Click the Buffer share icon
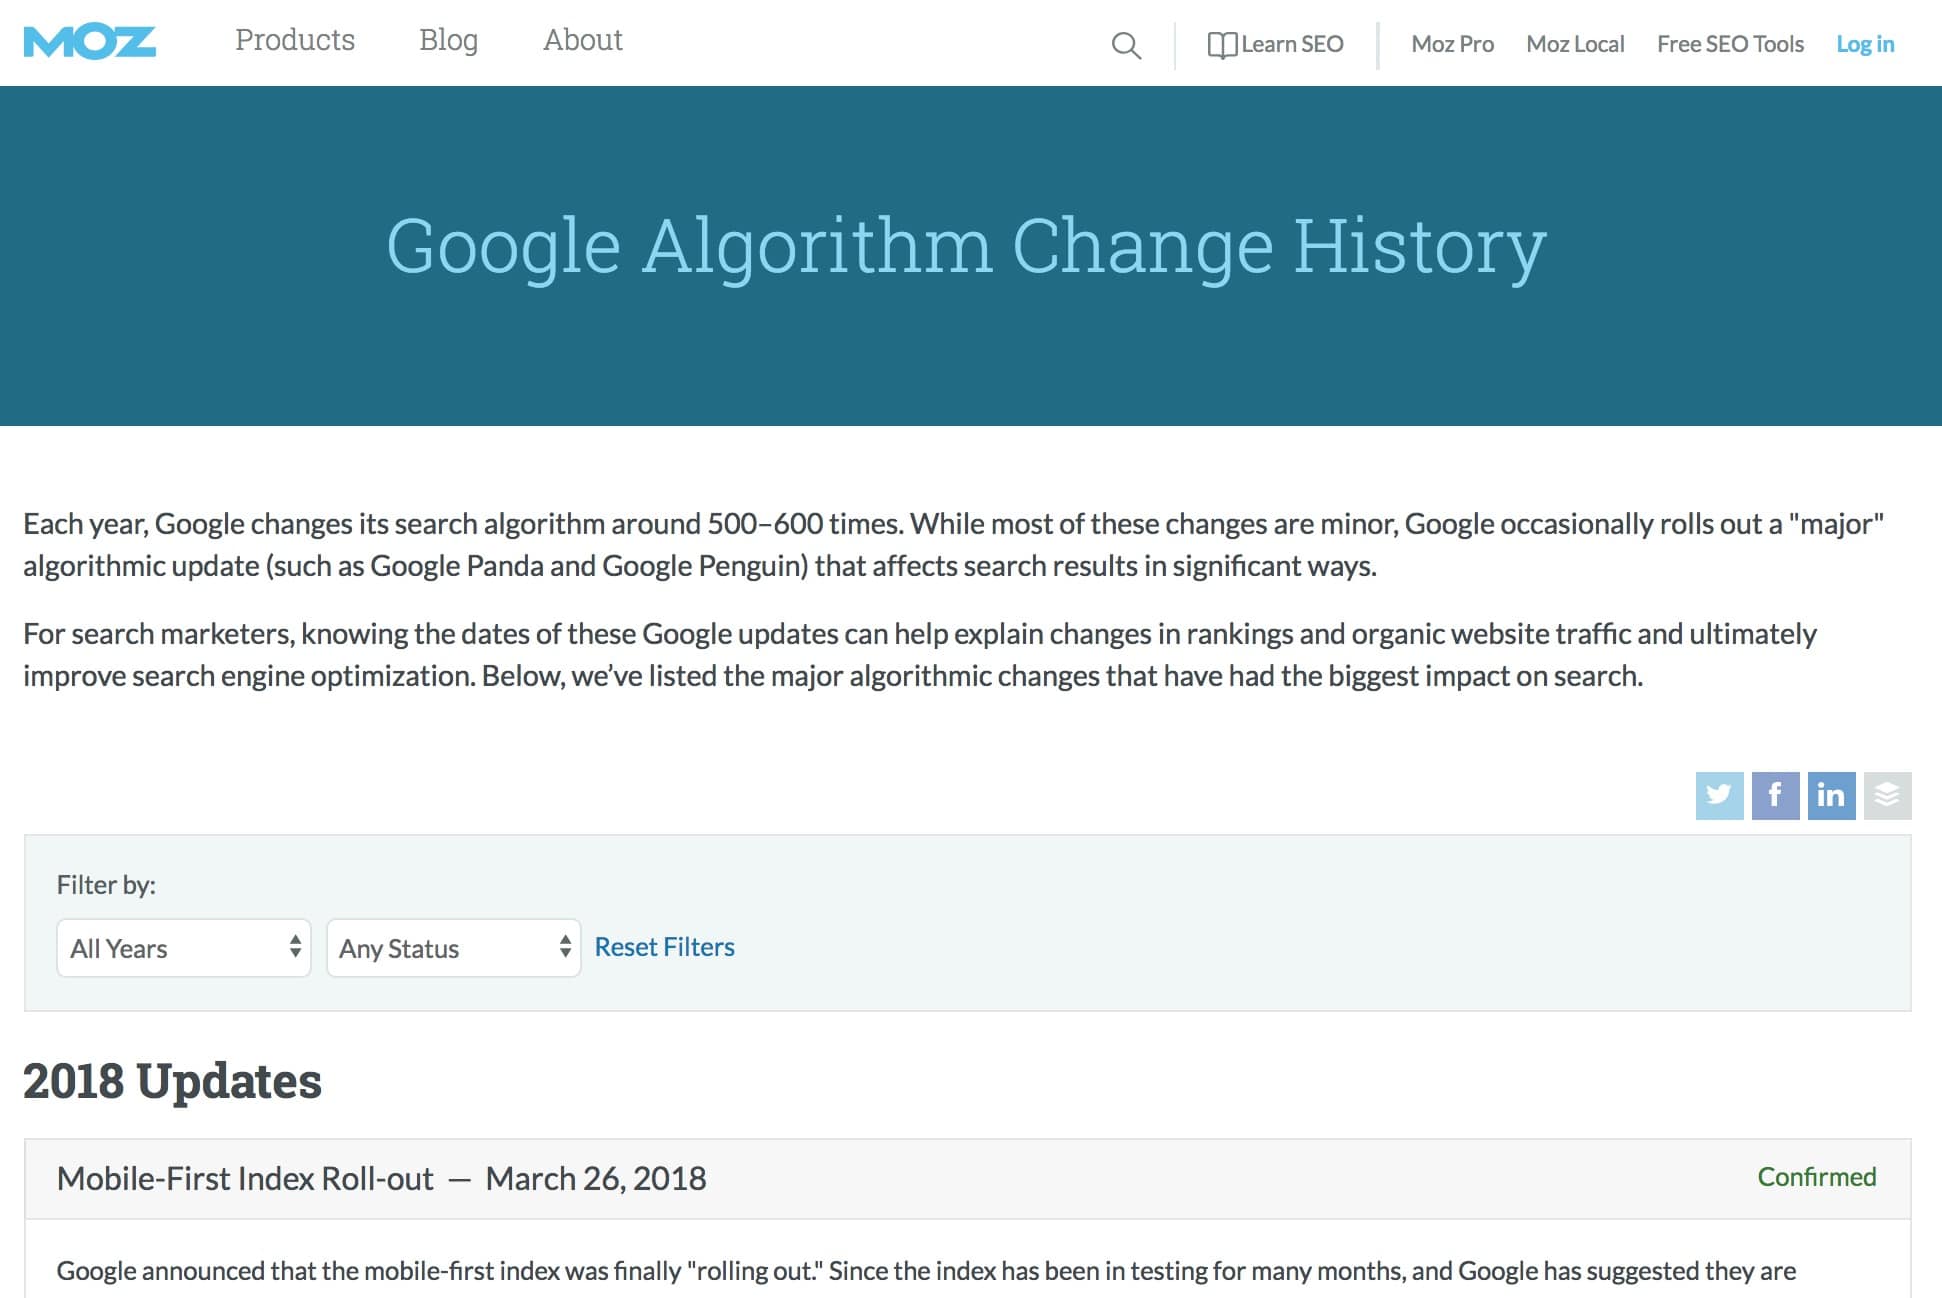1942x1298 pixels. point(1887,795)
